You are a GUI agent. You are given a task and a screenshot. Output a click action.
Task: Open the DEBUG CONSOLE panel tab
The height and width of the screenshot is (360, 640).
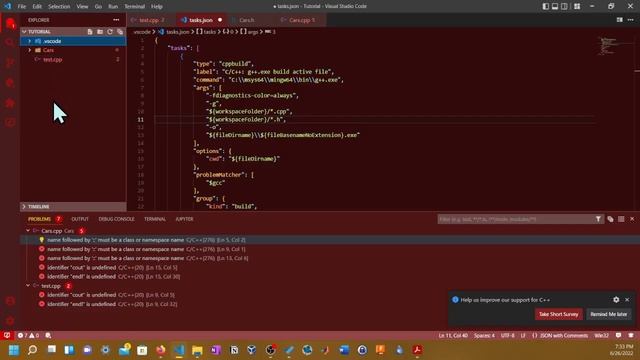coord(116,219)
